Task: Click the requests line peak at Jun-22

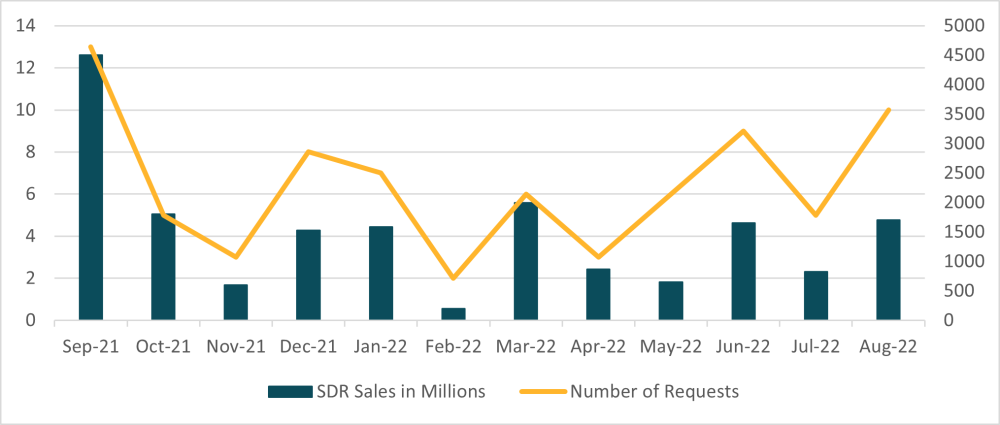Action: pos(743,131)
